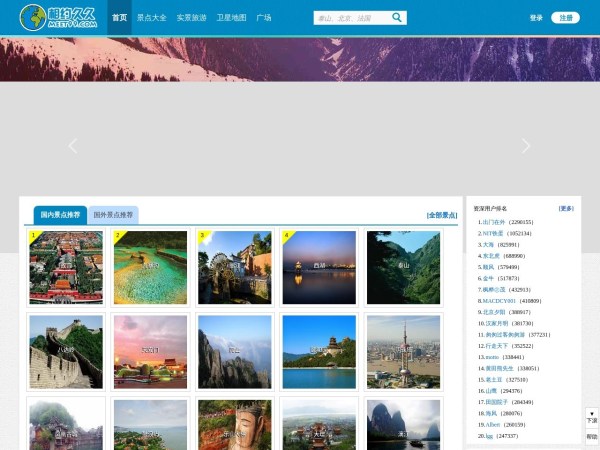Open user 海风 ranked eighteenth
Screen dimensions: 600x450
491,413
